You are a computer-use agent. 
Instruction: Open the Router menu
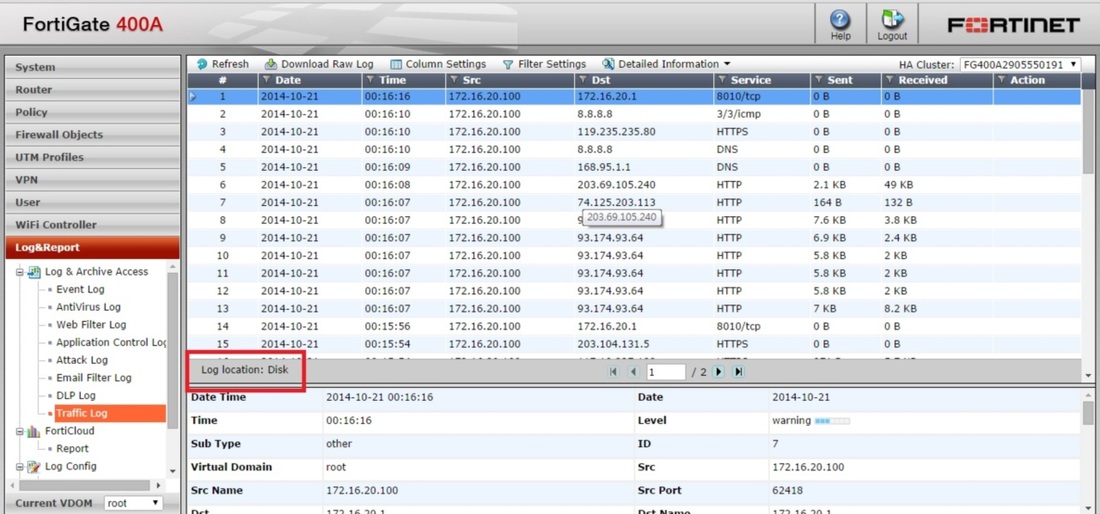coord(93,90)
